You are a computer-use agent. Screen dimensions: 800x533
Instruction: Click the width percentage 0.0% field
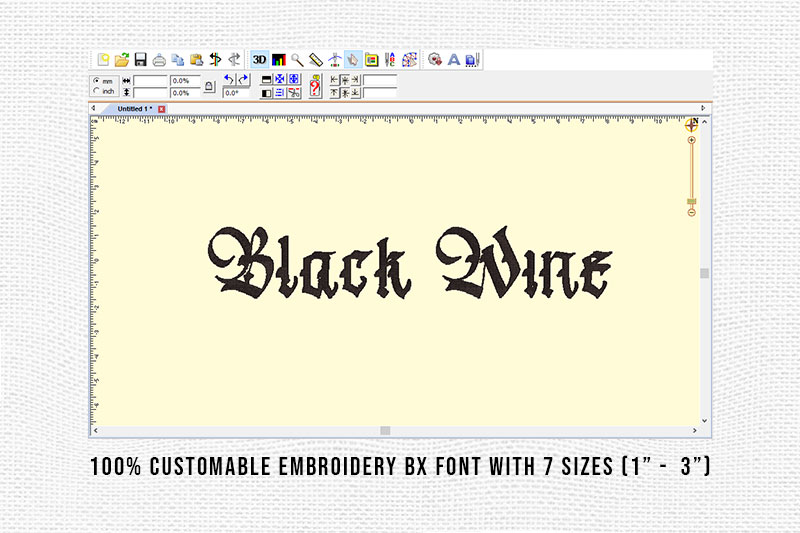coord(185,81)
